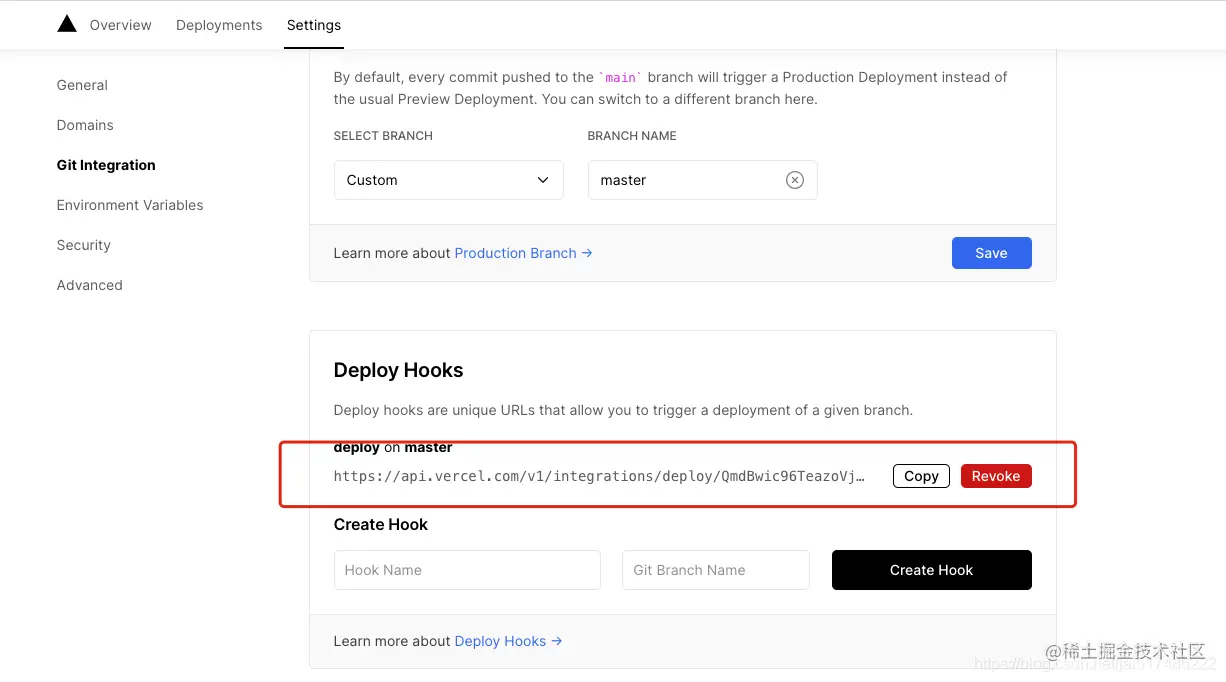This screenshot has height=682, width=1226.
Task: Open Environment Variables in sidebar
Action: (x=130, y=205)
